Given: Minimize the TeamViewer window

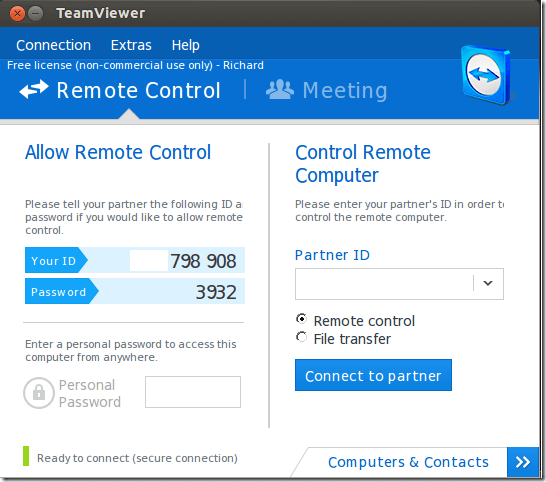Looking at the screenshot, I should (36, 14).
